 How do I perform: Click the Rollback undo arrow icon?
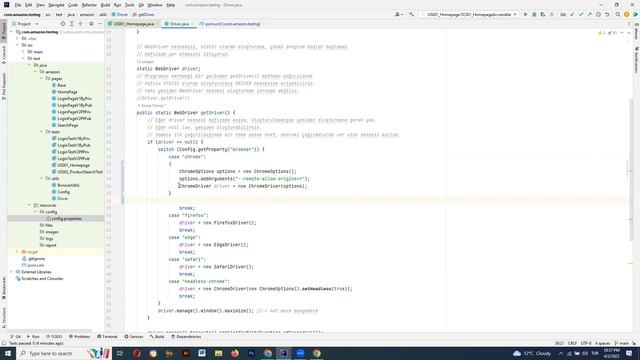pyautogui.click(x=607, y=14)
